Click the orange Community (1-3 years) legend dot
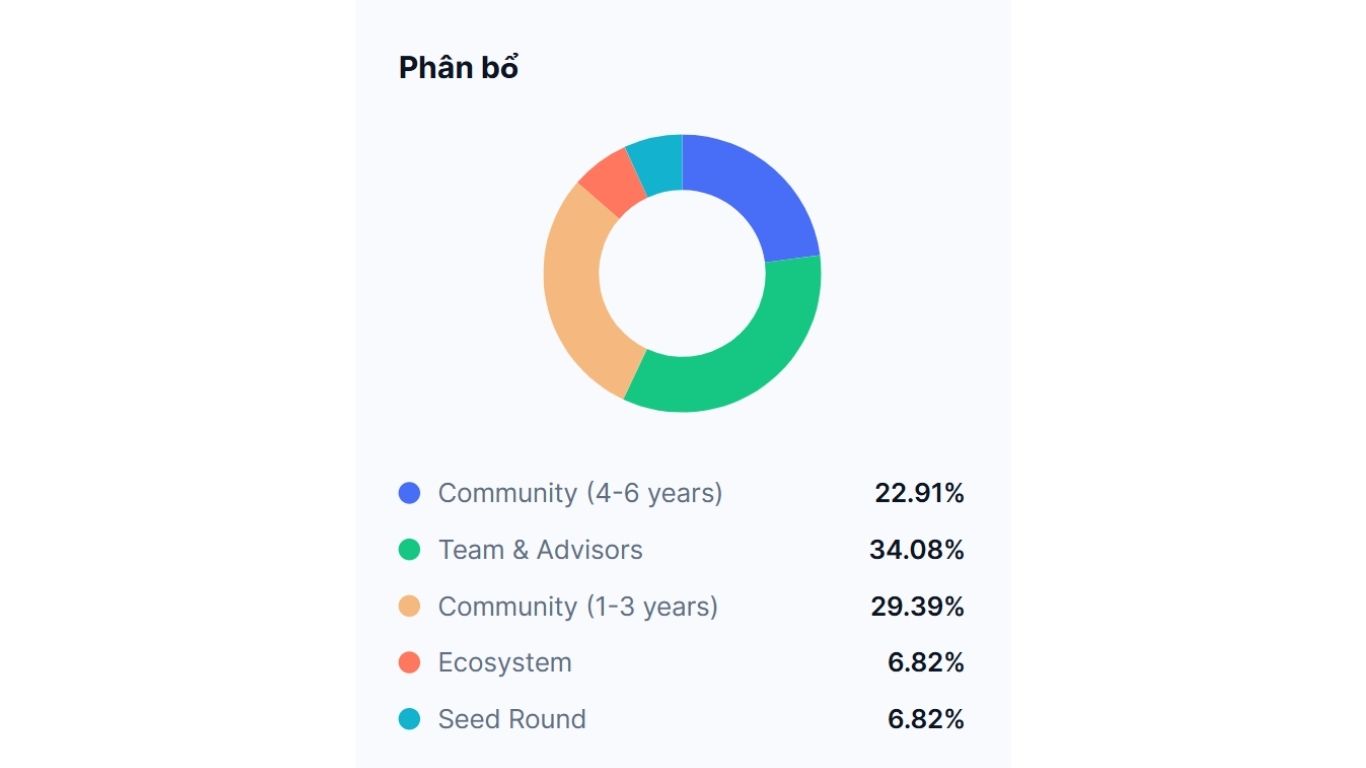 click(x=409, y=606)
